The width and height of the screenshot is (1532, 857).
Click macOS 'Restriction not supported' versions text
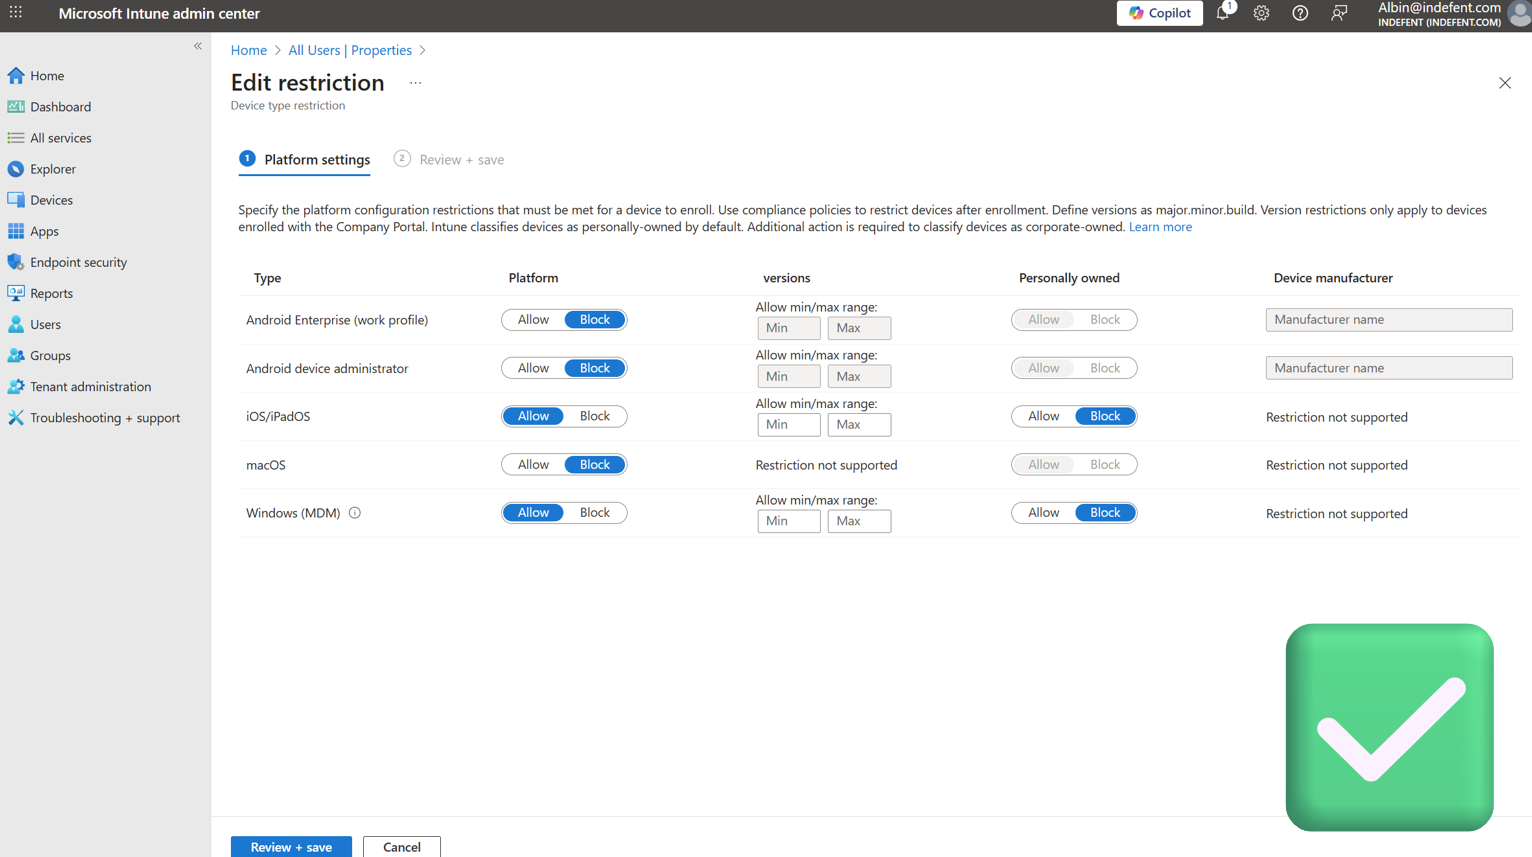click(x=826, y=465)
